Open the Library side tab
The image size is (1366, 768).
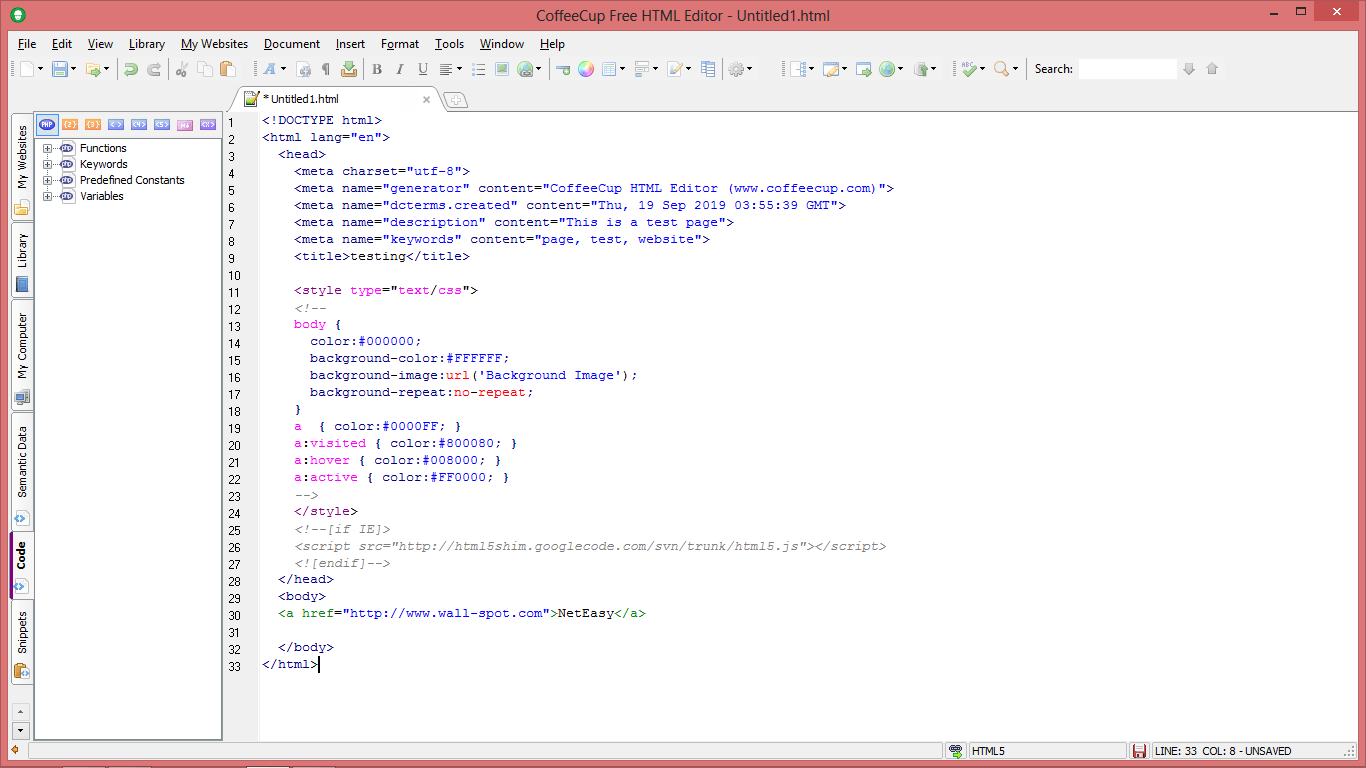click(22, 260)
